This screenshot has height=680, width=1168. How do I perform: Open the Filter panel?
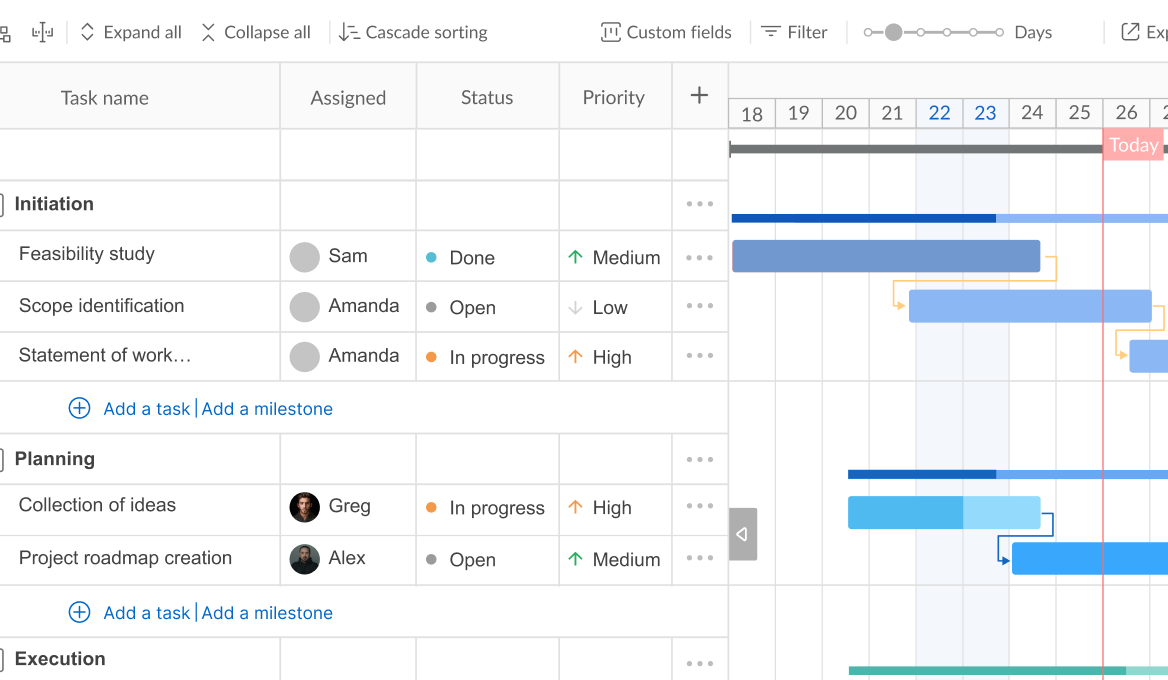point(794,32)
